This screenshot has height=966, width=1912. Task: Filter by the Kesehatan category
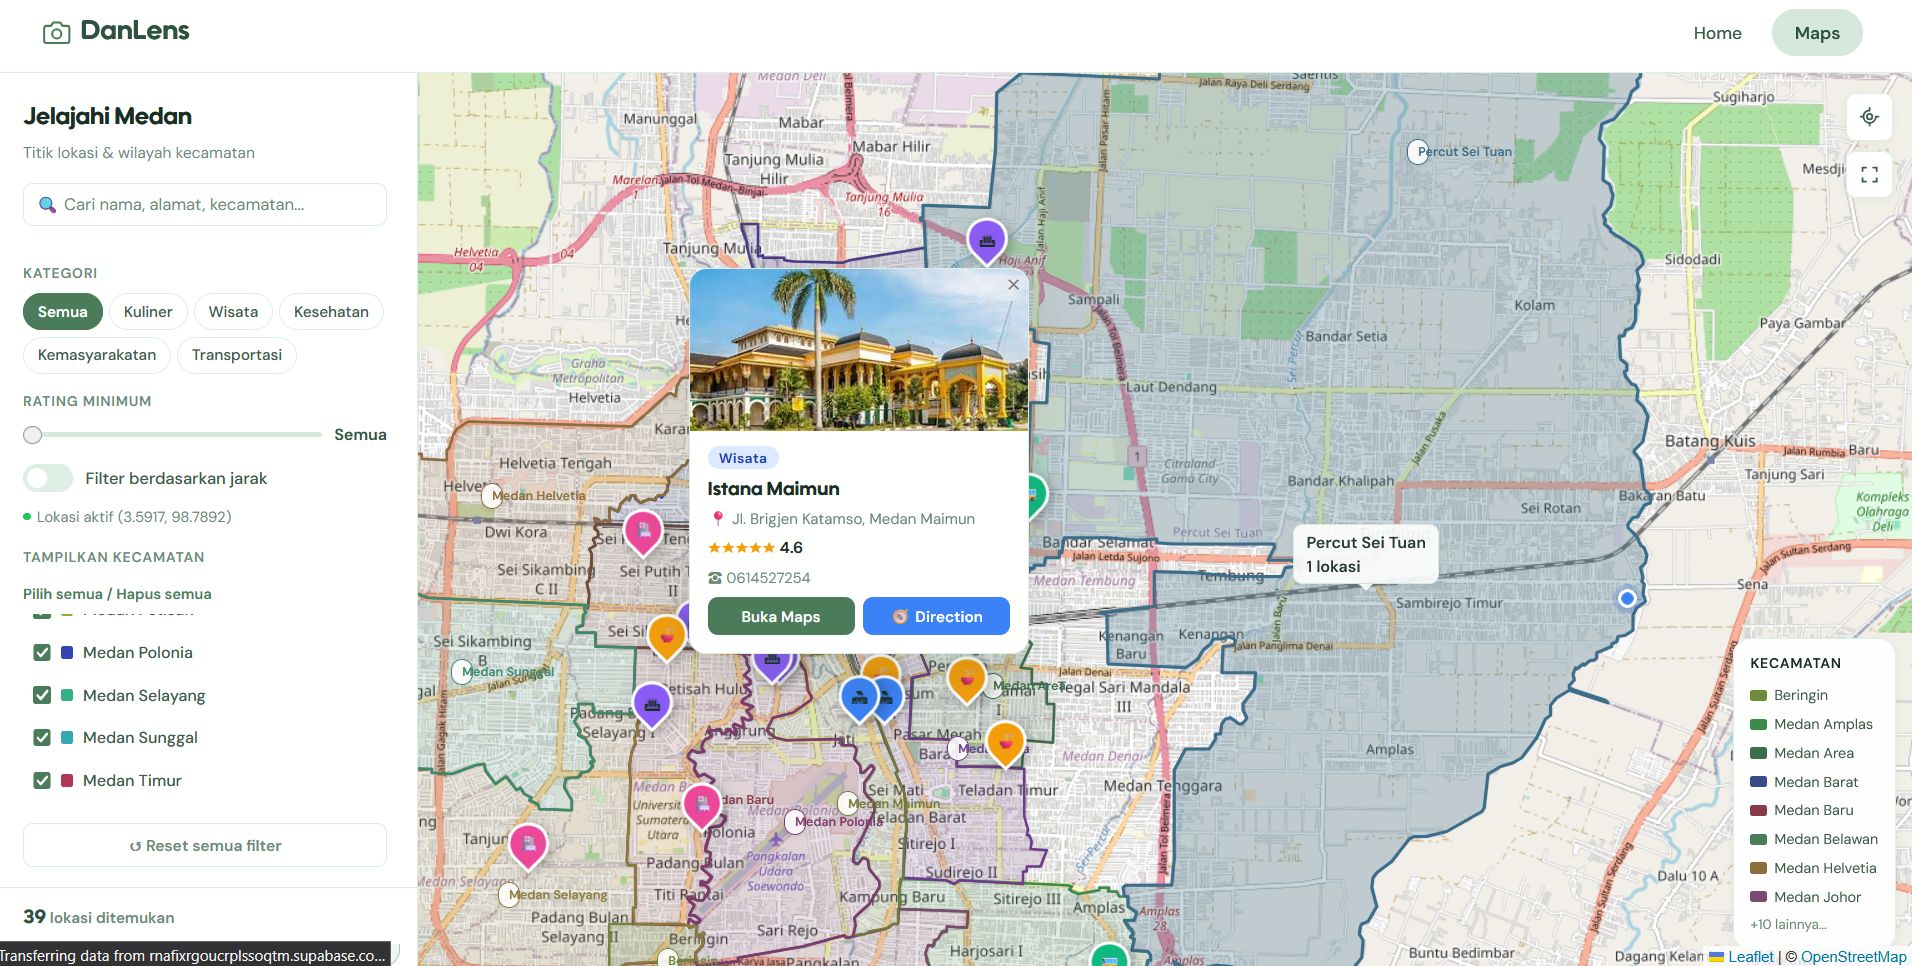pyautogui.click(x=331, y=312)
